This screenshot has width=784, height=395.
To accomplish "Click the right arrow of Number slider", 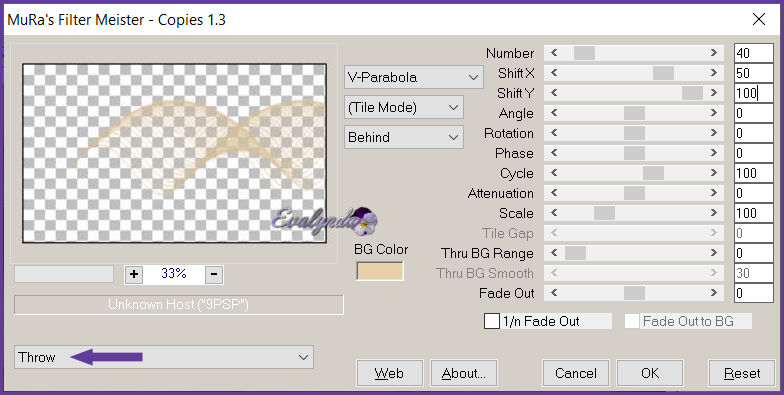I will pyautogui.click(x=714, y=52).
